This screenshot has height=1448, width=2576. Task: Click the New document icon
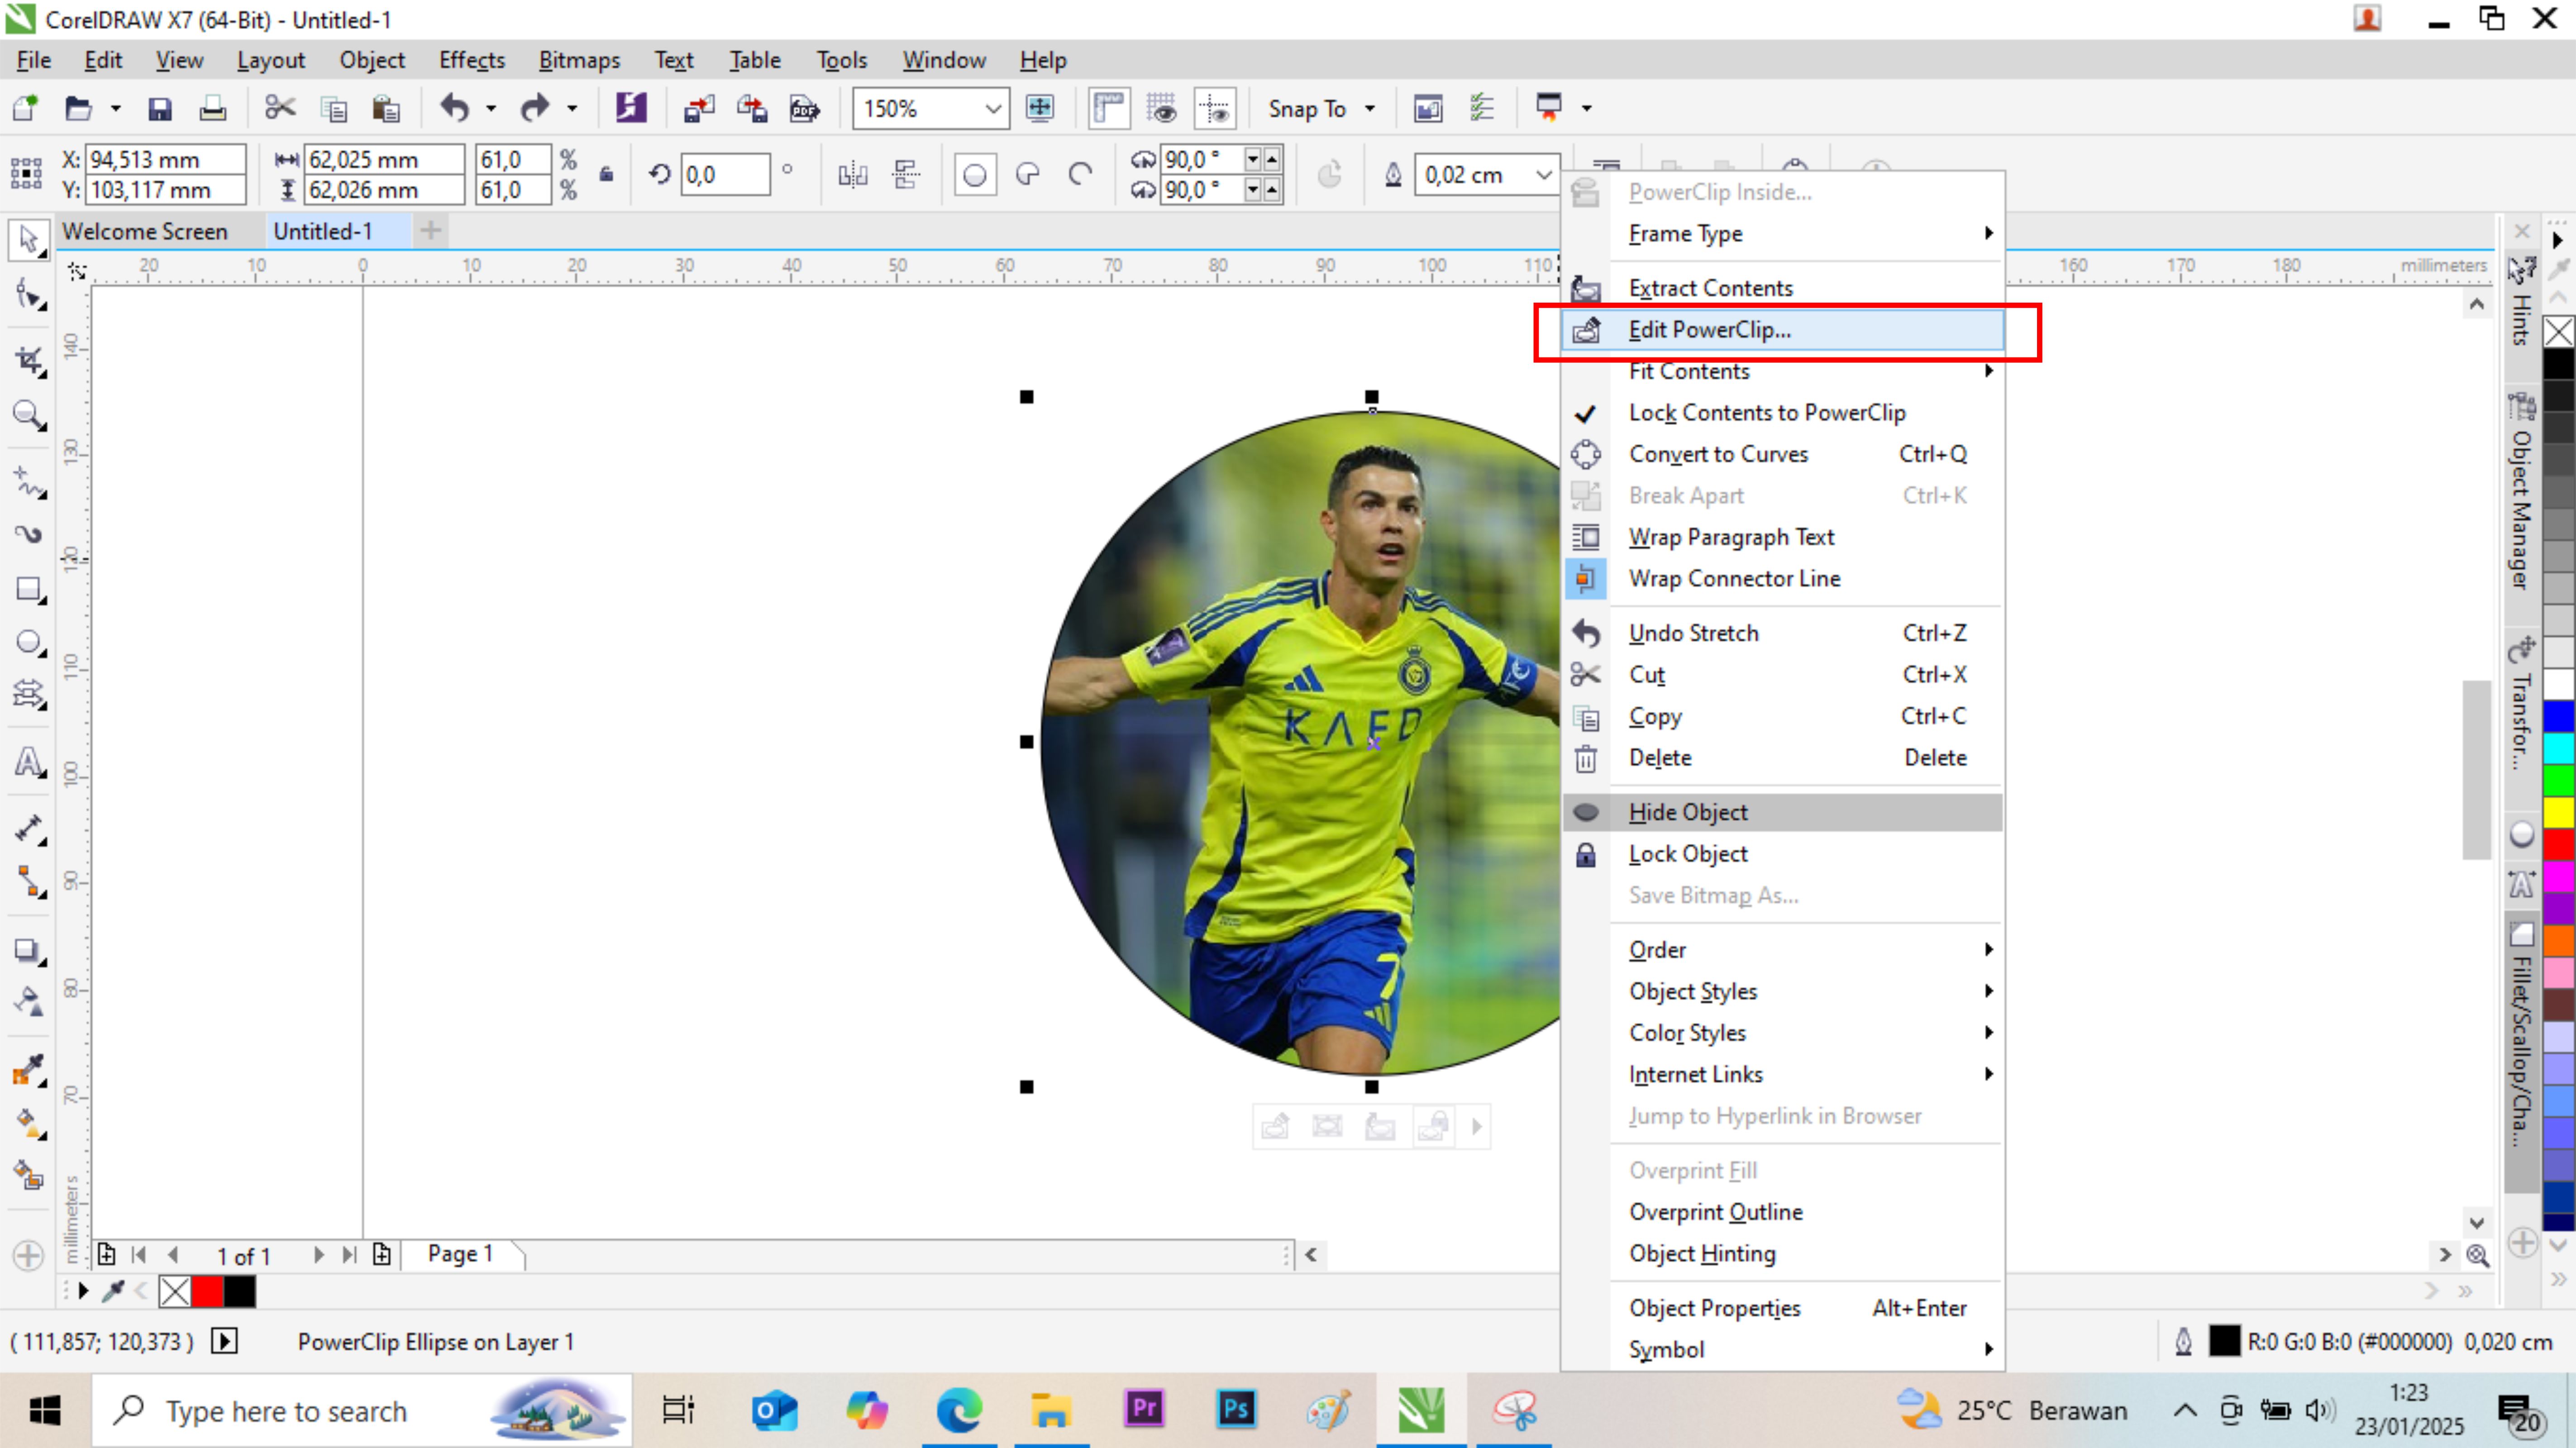25,108
